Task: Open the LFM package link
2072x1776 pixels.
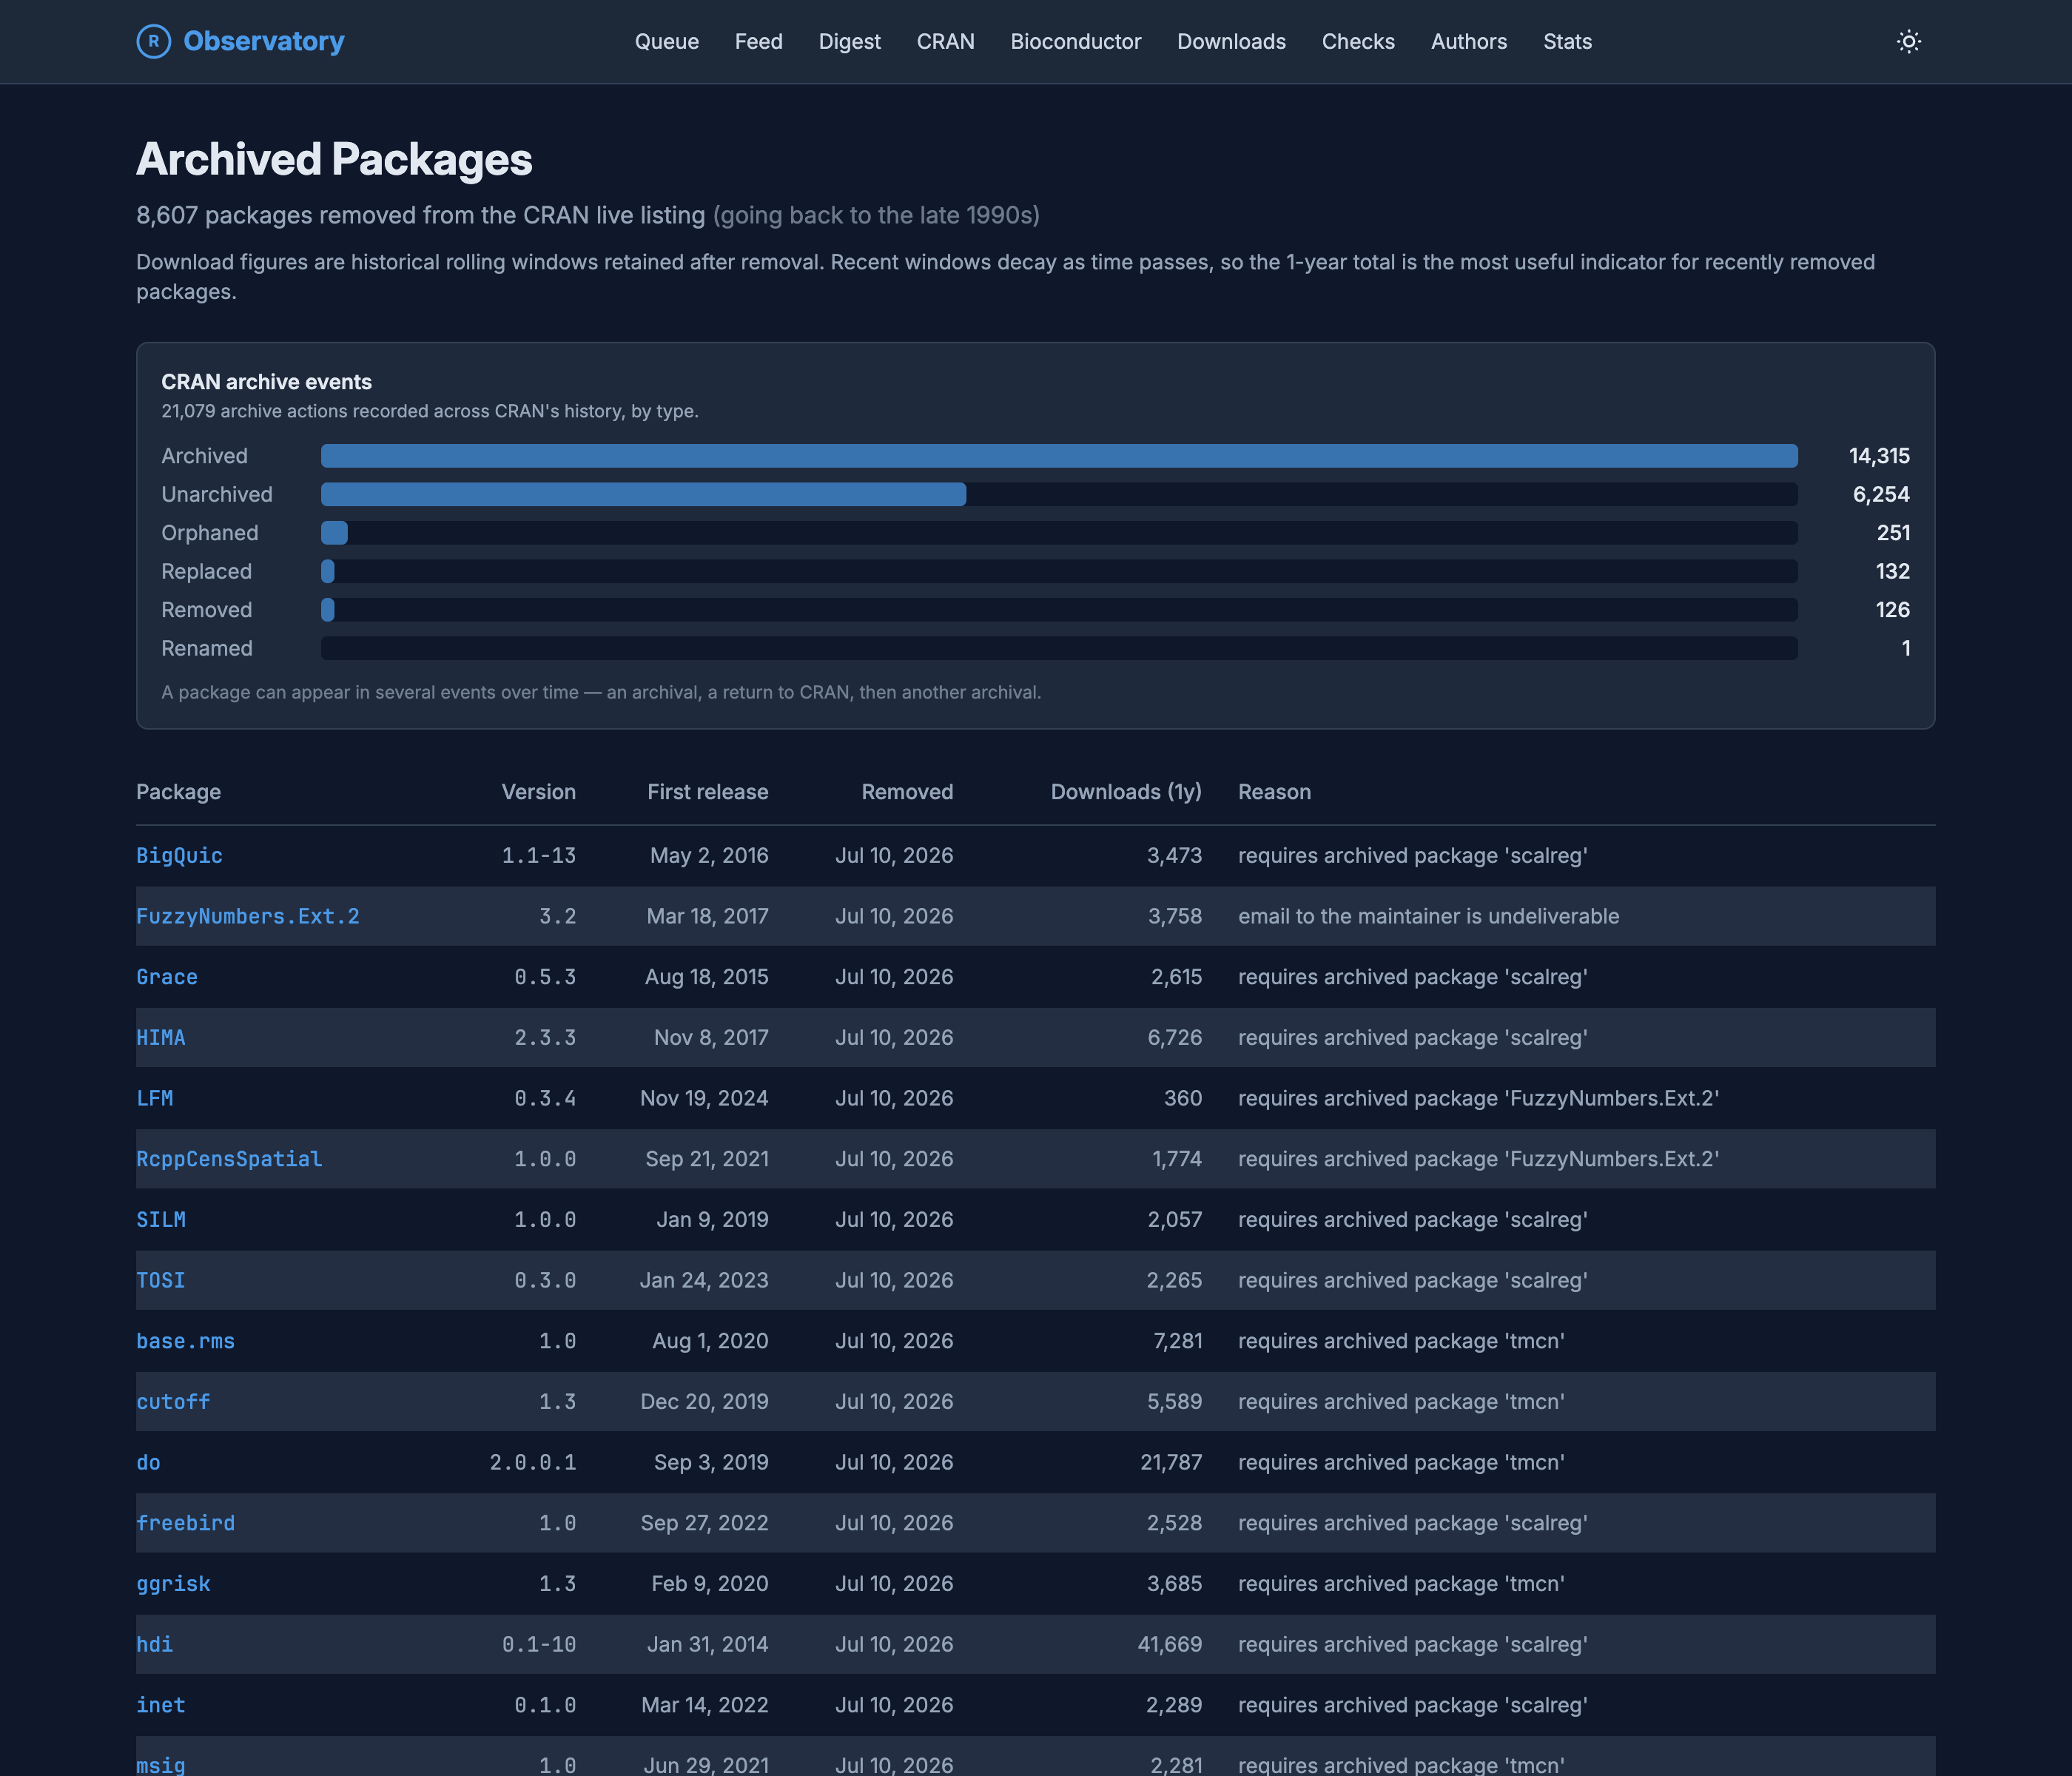Action: point(154,1098)
